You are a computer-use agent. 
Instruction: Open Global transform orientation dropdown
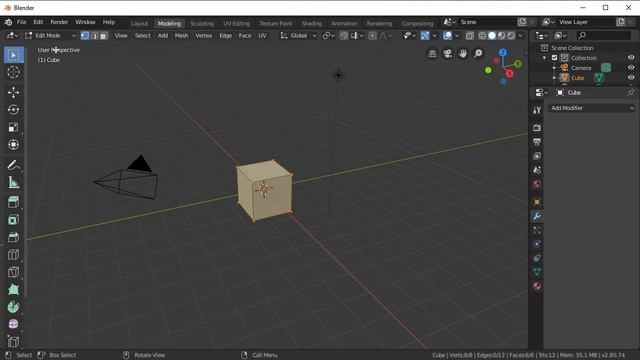click(x=298, y=36)
